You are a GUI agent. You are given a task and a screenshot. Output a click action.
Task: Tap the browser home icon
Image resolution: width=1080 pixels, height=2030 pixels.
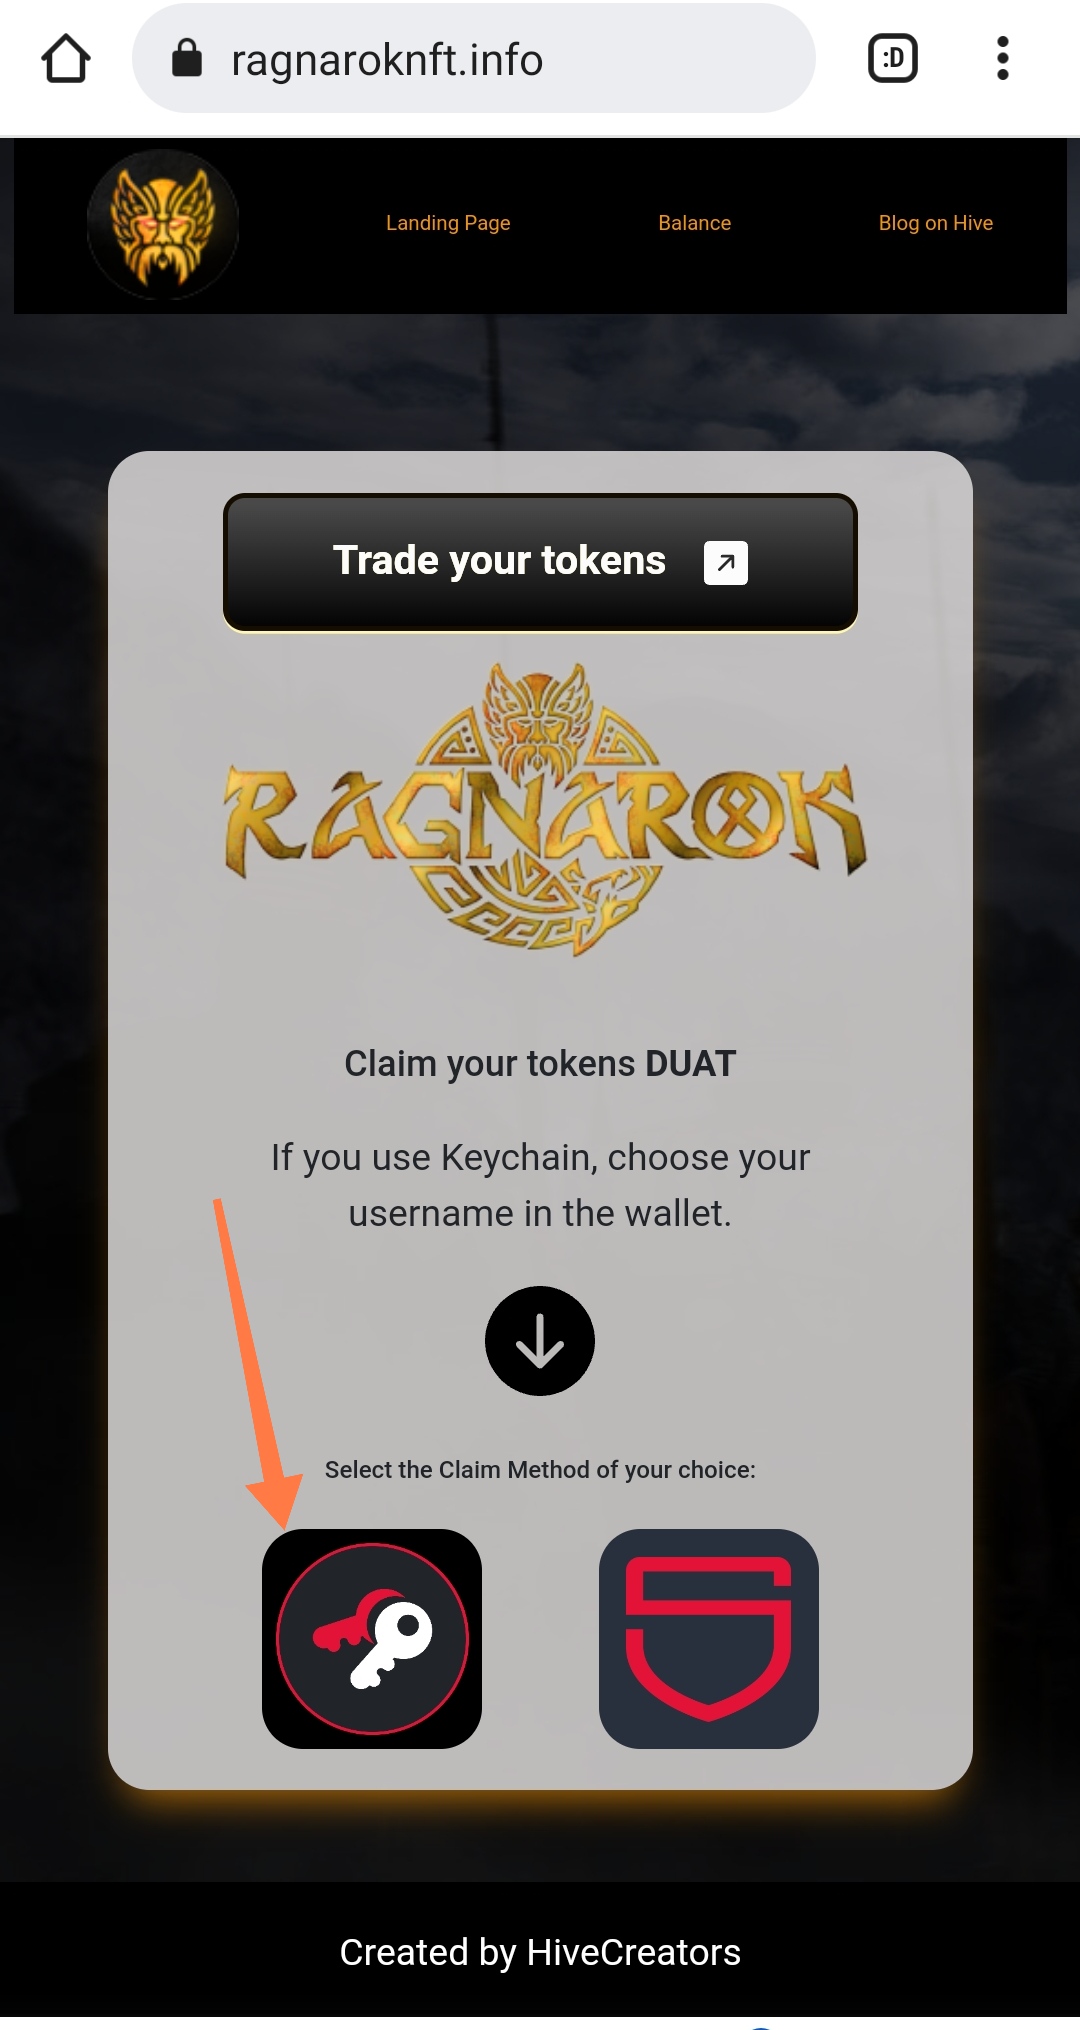[x=66, y=58]
